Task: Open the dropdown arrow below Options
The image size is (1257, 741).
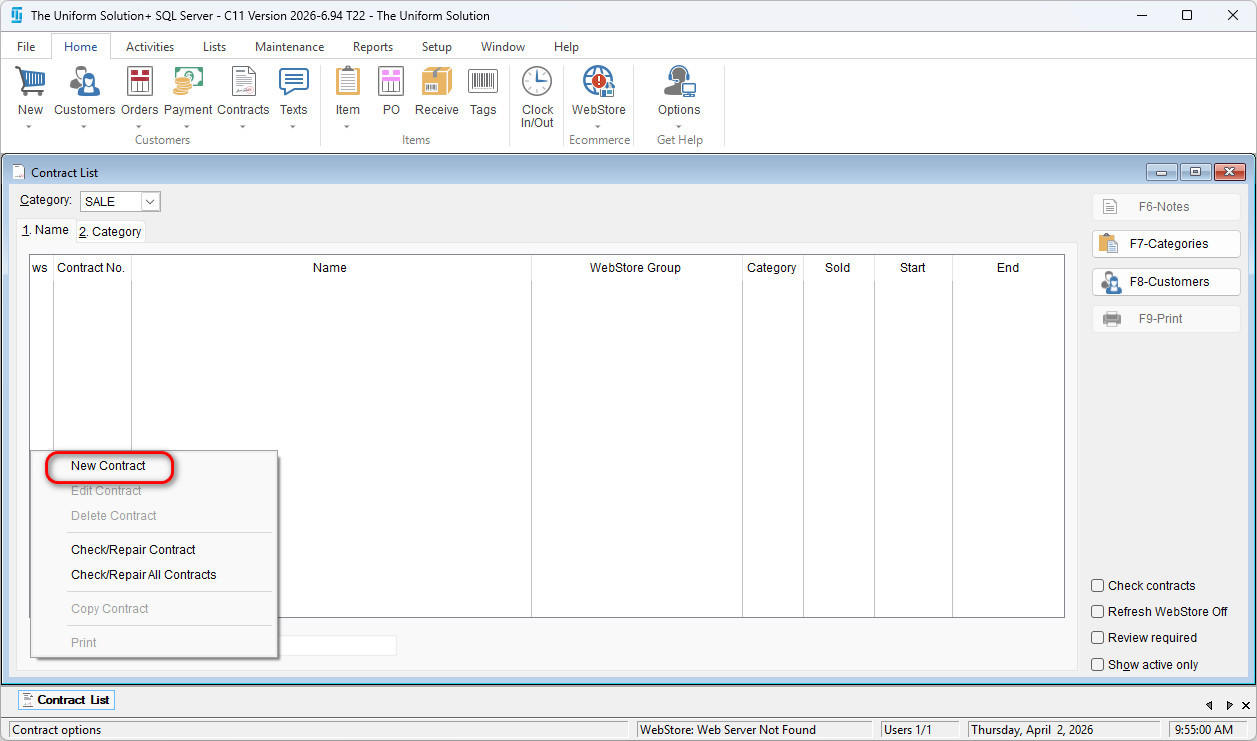Action: [679, 127]
